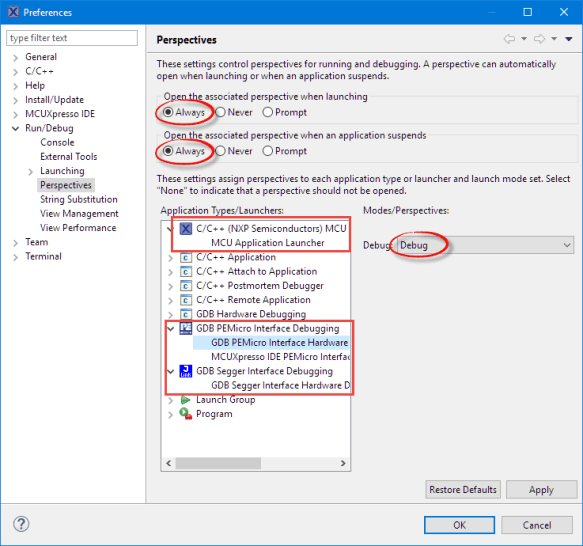Open the External Tools preferences page
Image resolution: width=583 pixels, height=546 pixels.
coord(68,157)
